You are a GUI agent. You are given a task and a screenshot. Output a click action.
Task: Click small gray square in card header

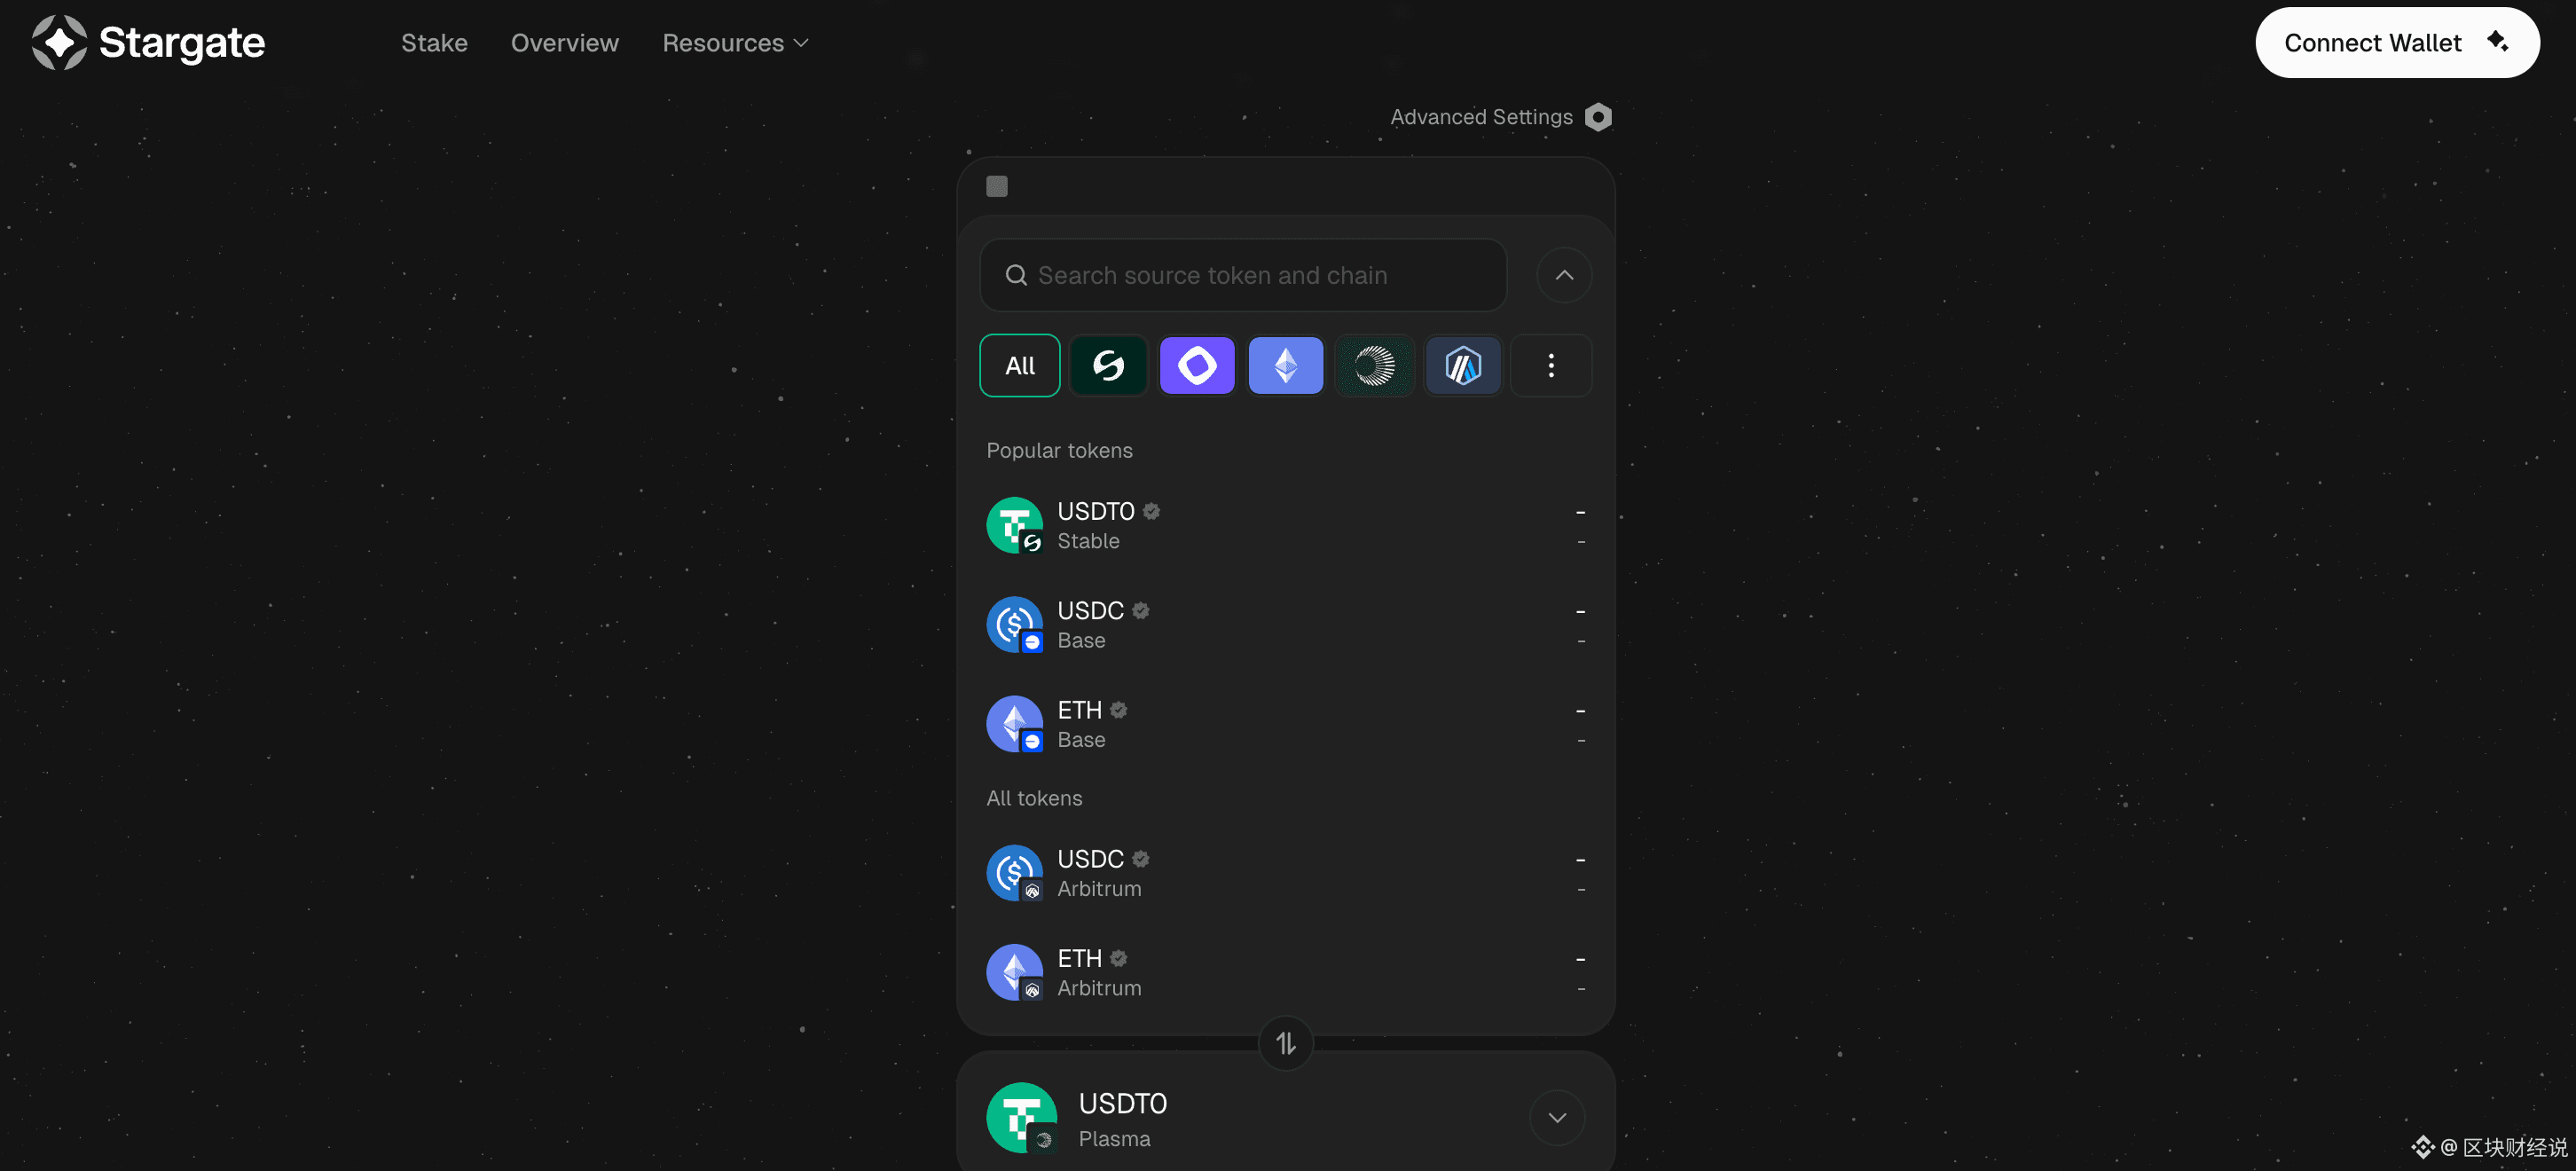[x=996, y=186]
